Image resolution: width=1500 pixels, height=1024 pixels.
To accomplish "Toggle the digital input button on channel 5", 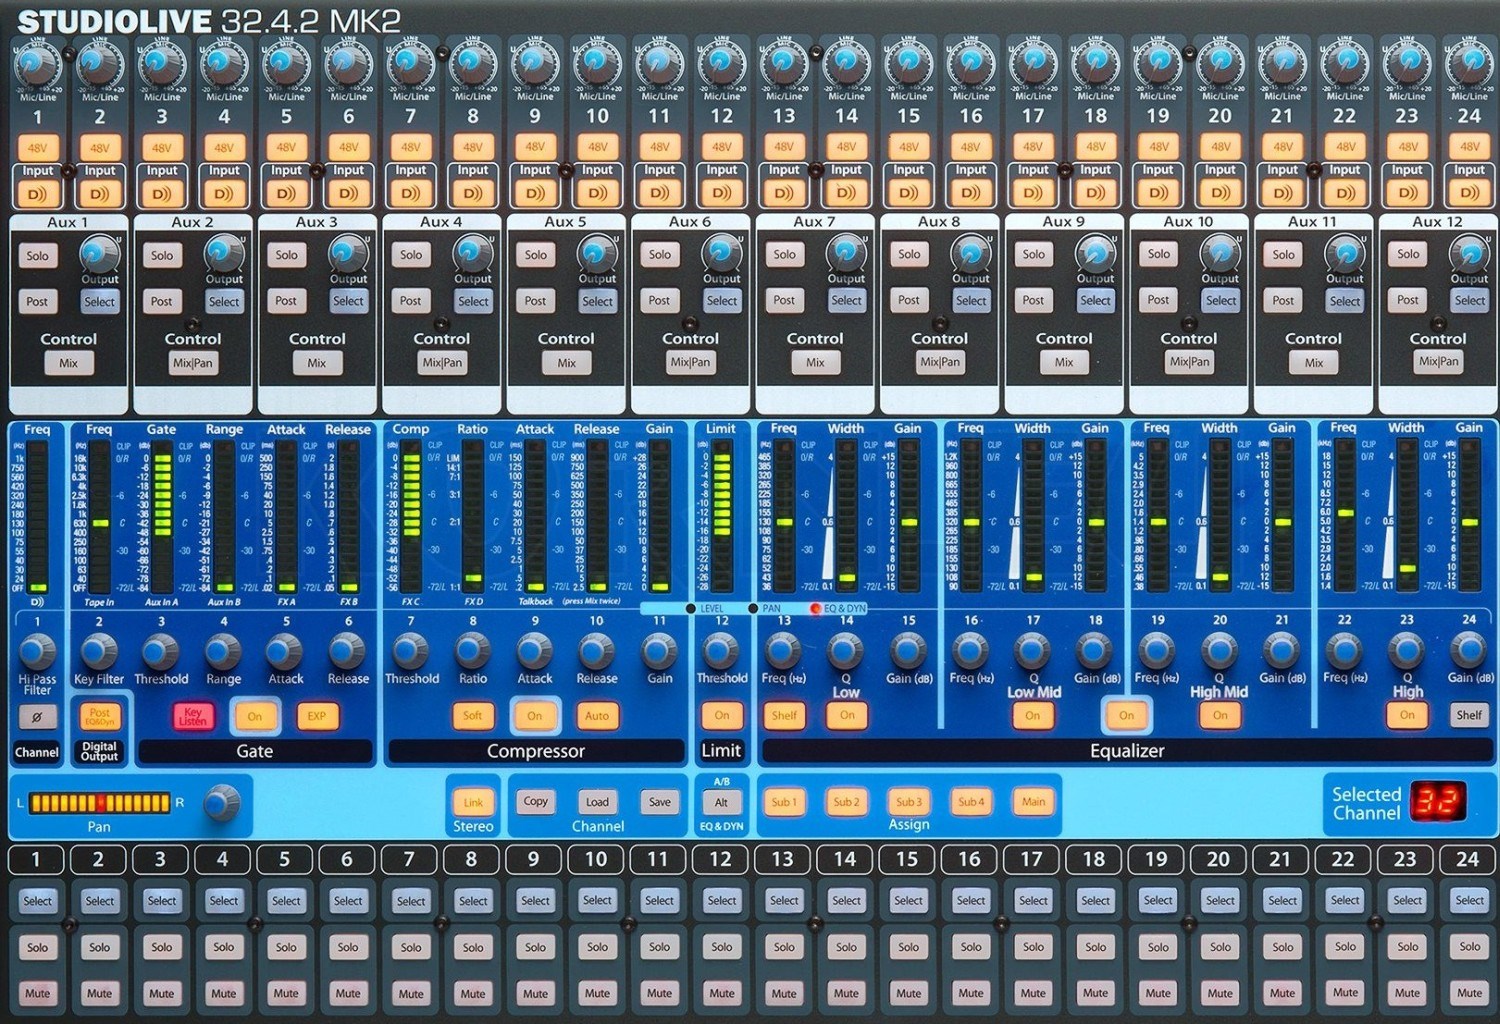I will tap(286, 193).
